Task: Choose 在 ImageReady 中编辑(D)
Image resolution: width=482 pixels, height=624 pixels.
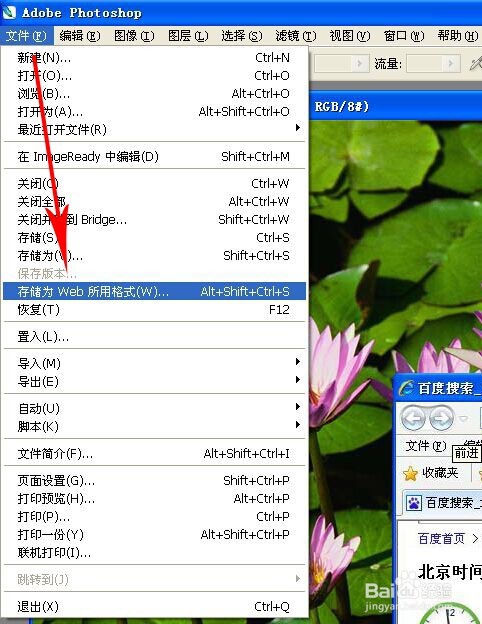Action: pyautogui.click(x=154, y=157)
